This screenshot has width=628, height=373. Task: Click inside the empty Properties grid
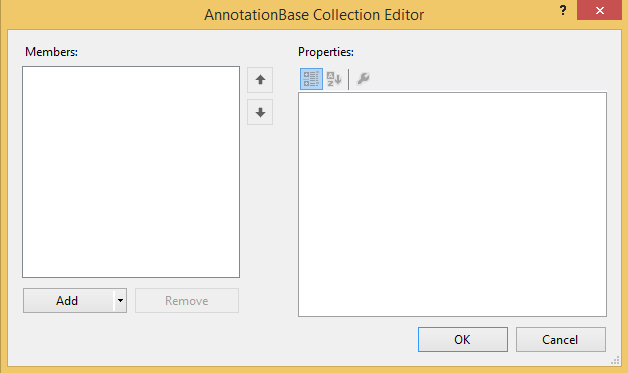[x=452, y=204]
